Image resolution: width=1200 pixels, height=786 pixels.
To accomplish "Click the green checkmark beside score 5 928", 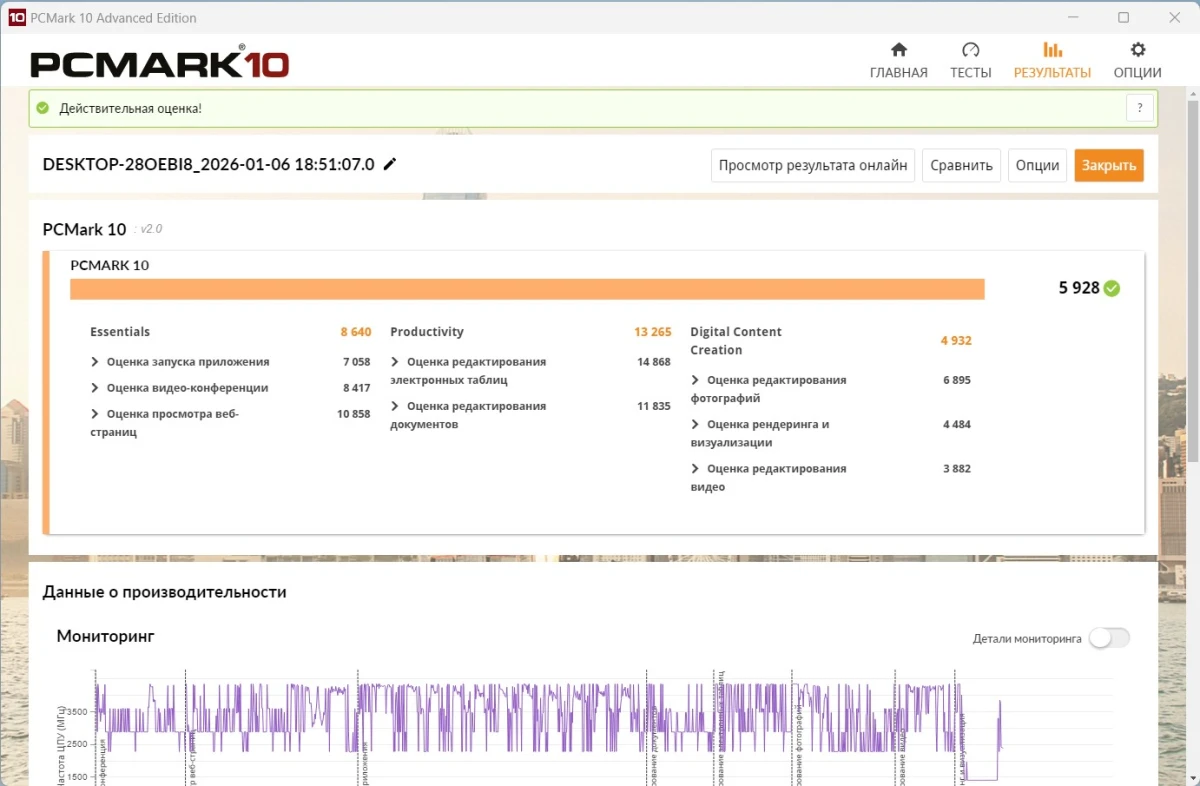I will click(x=1114, y=287).
